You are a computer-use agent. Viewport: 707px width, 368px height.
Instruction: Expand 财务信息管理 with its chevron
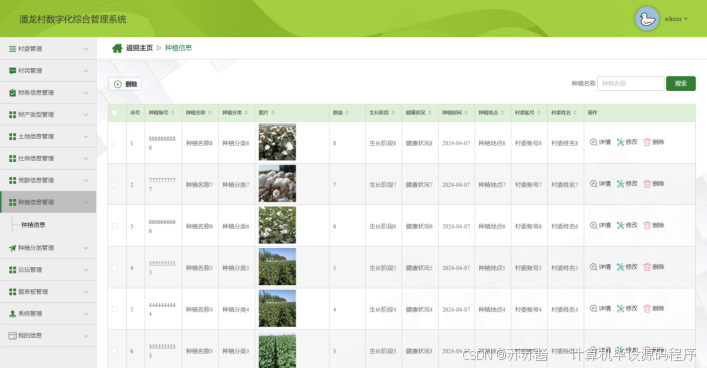86,92
